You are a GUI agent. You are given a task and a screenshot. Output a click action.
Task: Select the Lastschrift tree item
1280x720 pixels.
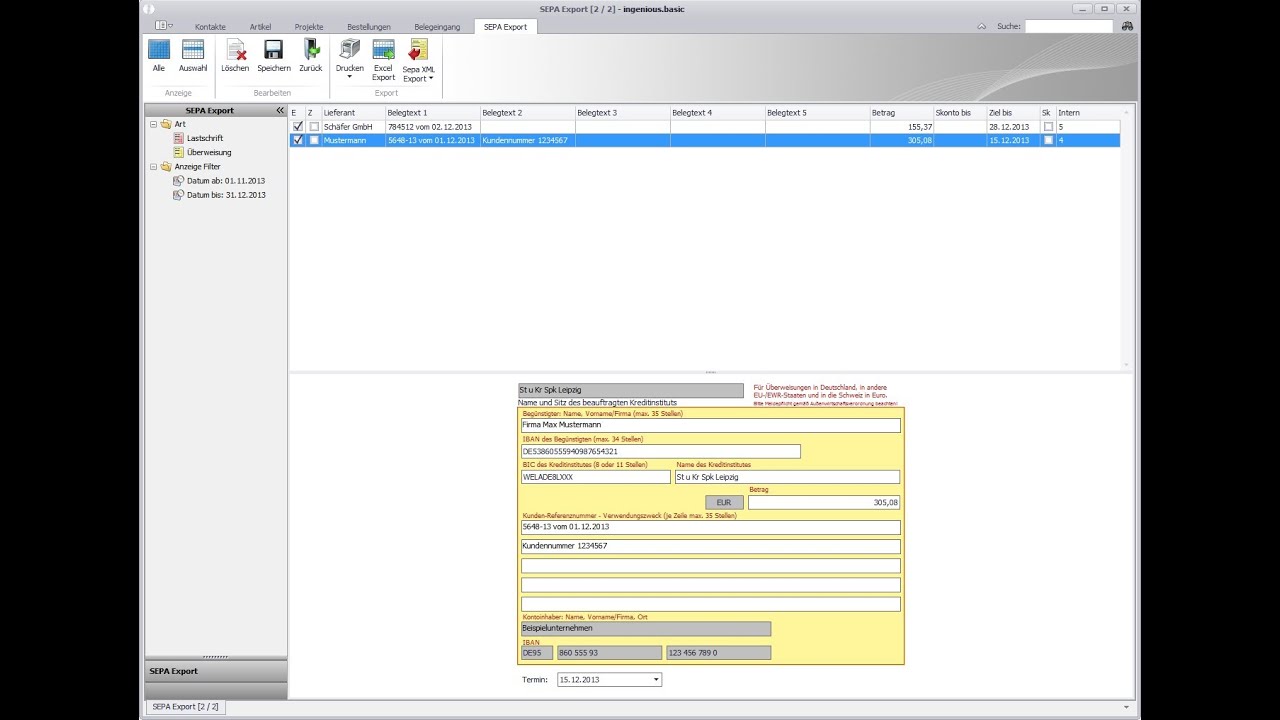tap(204, 138)
